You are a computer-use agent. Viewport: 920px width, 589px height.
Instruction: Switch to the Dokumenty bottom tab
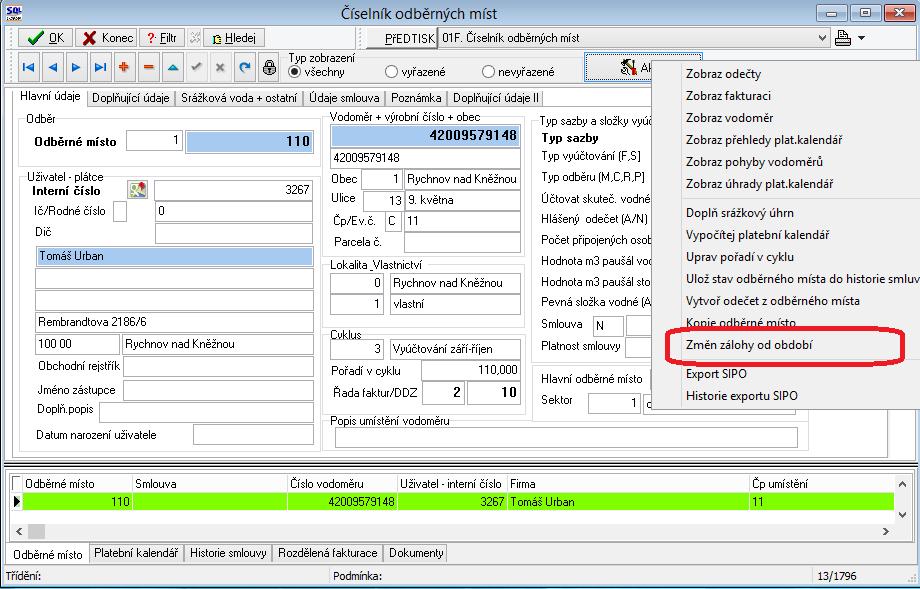point(416,553)
